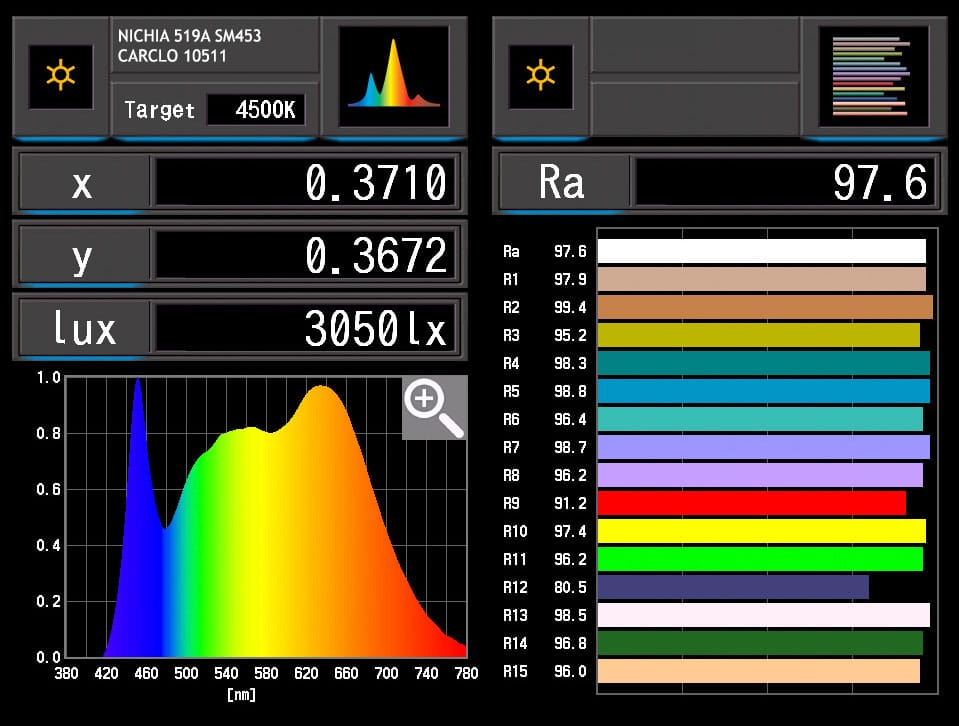Tap the lux display item label

(82, 328)
